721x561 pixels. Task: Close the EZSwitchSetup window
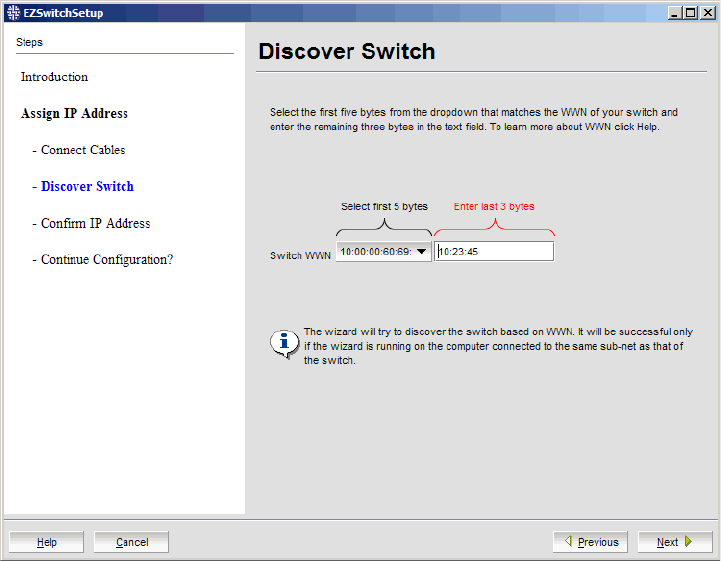(x=707, y=13)
